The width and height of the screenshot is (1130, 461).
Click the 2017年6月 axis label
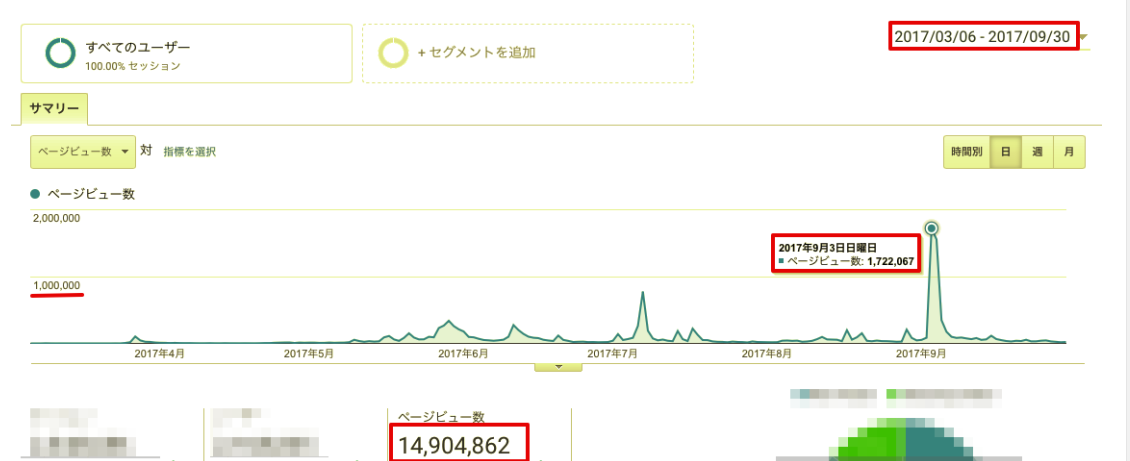pos(463,354)
